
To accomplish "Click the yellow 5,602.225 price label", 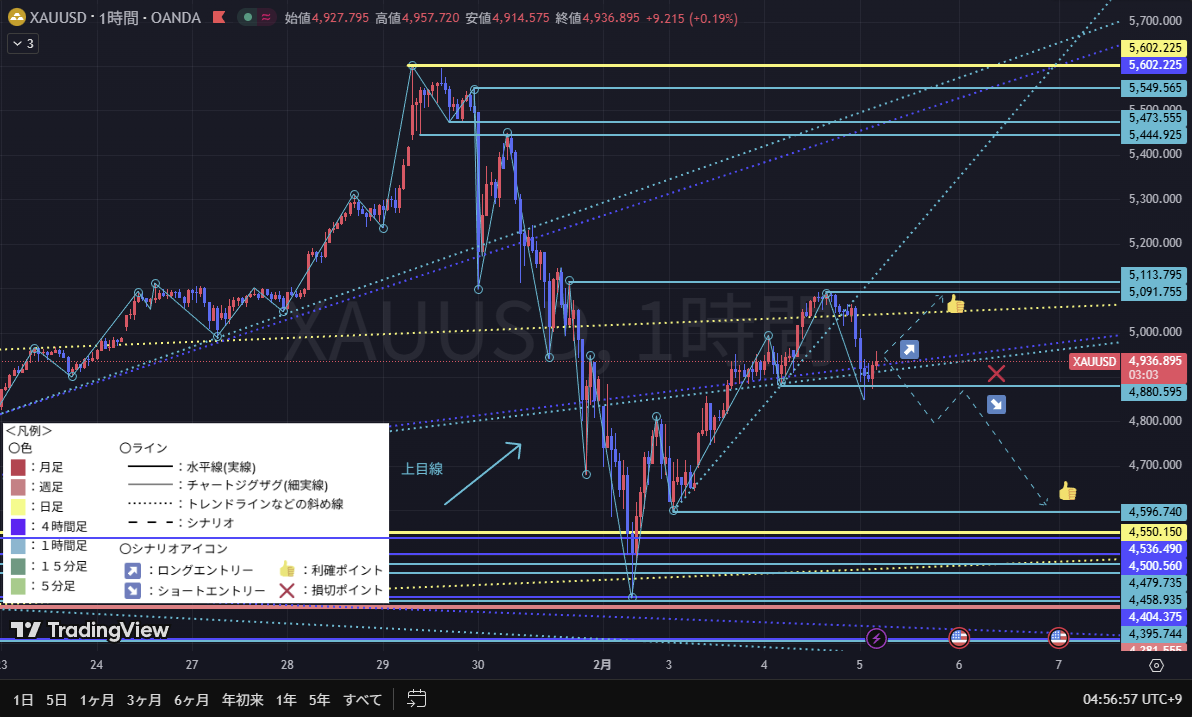I will point(1154,48).
